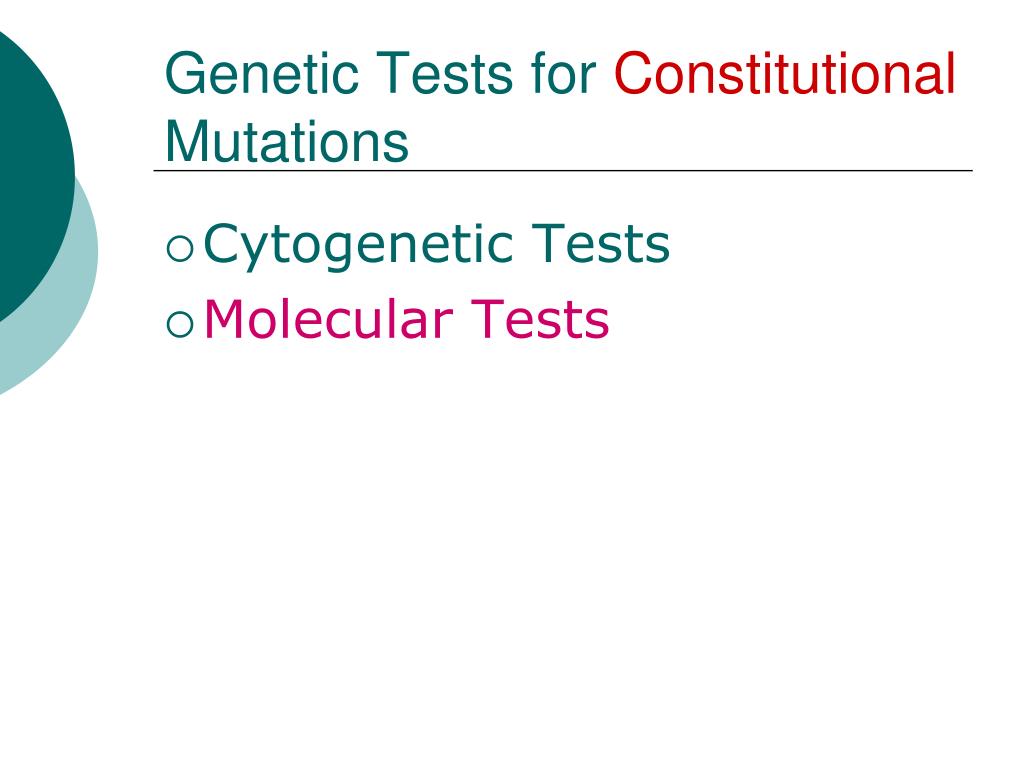
Task: Click the hollow bullet before Molecular Tests
Action: pos(180,324)
